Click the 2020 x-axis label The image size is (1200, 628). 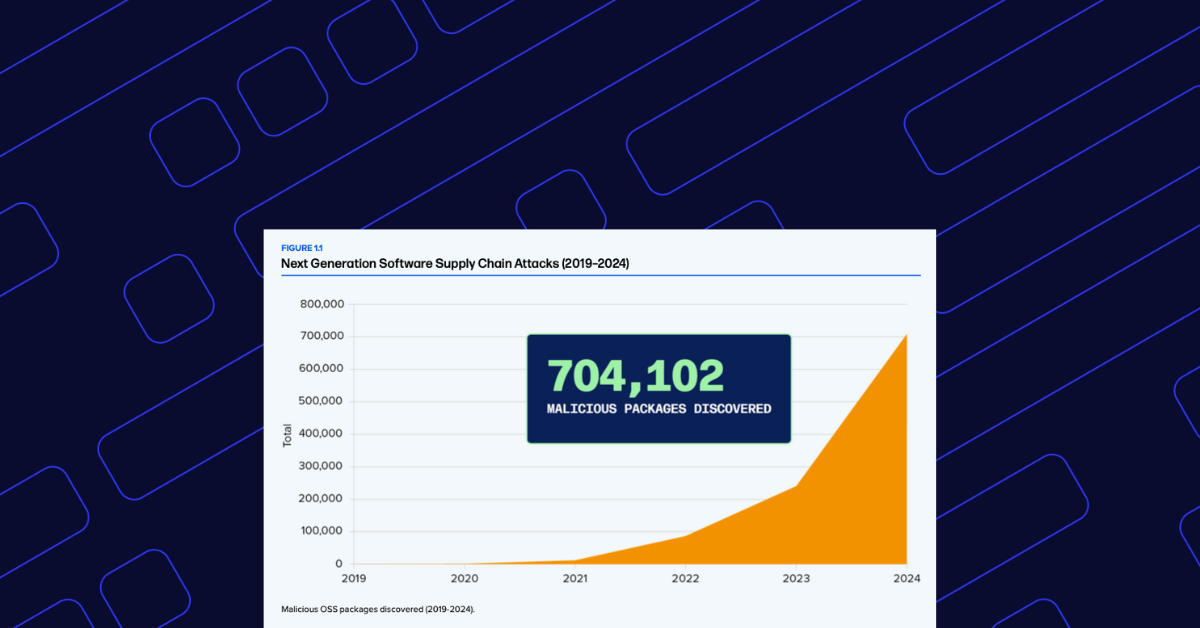464,578
